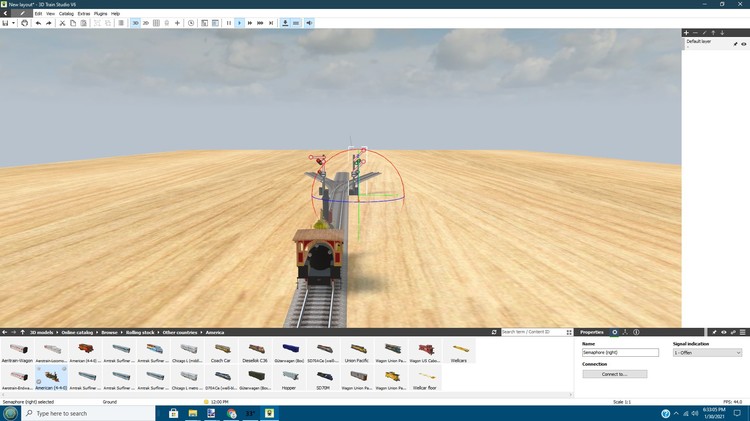Click the '3D models' breadcrumb

click(42, 332)
